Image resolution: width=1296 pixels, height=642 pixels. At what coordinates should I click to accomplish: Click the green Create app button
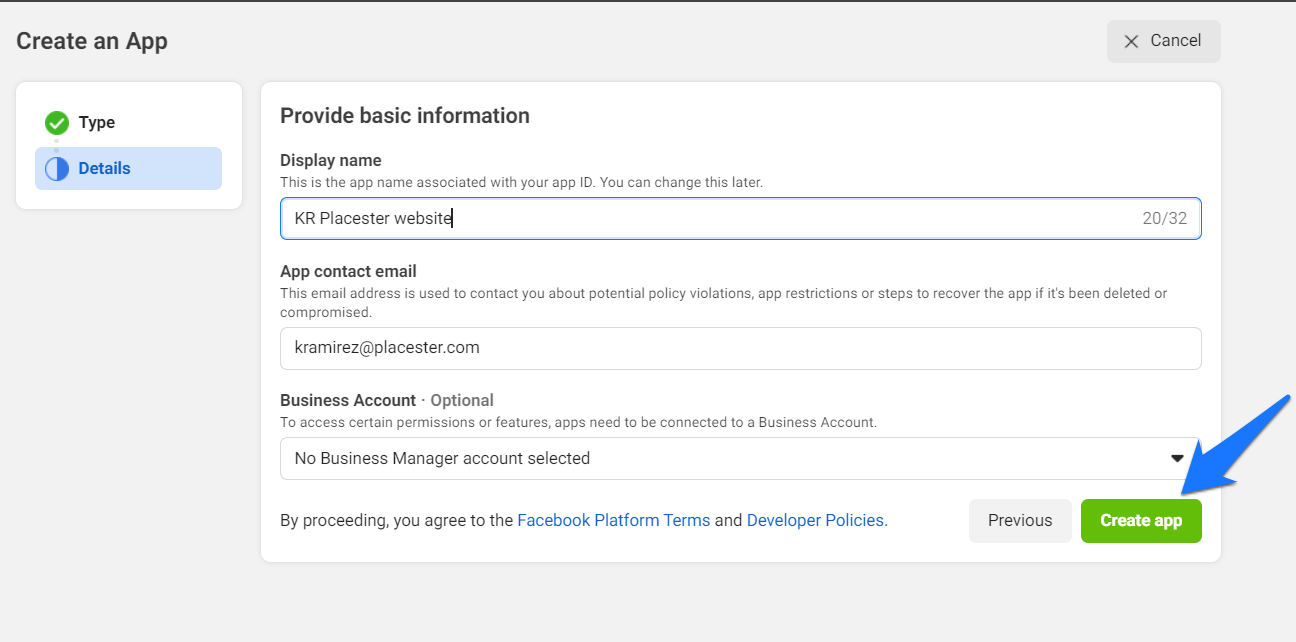pos(1141,521)
